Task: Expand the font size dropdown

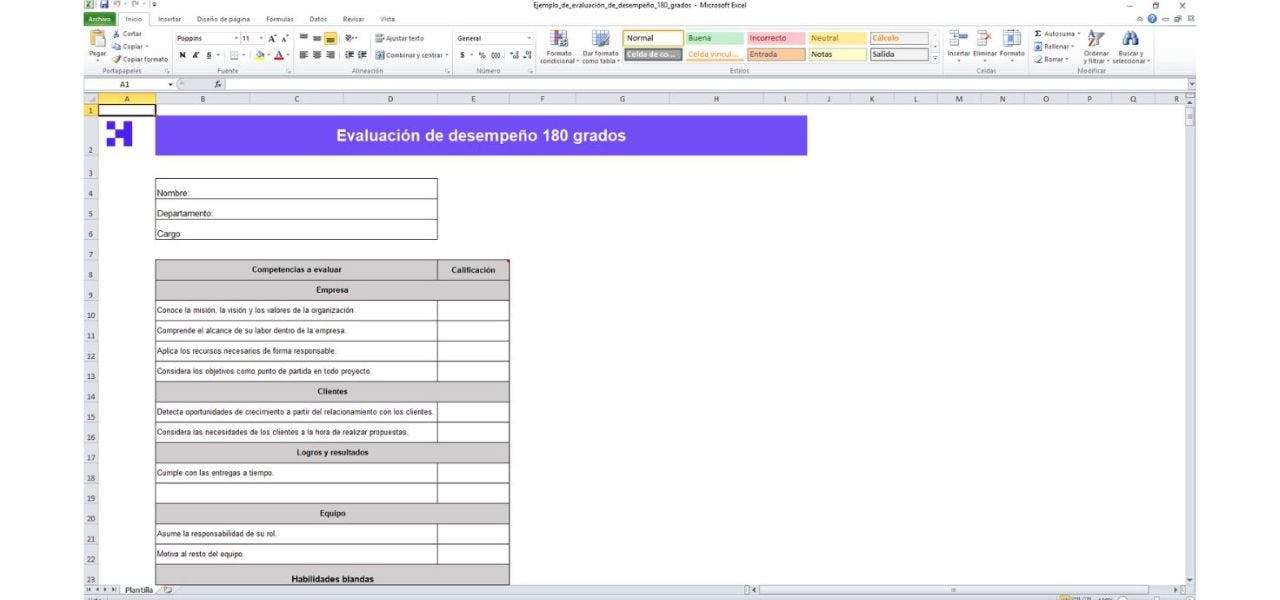Action: click(261, 38)
